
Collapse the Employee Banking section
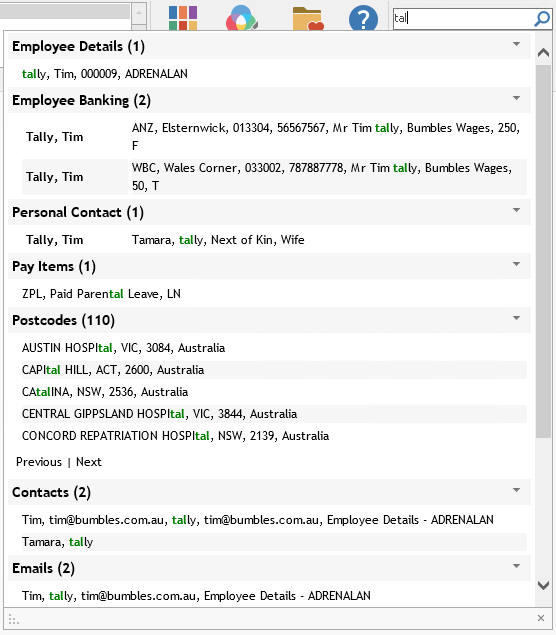coord(516,98)
